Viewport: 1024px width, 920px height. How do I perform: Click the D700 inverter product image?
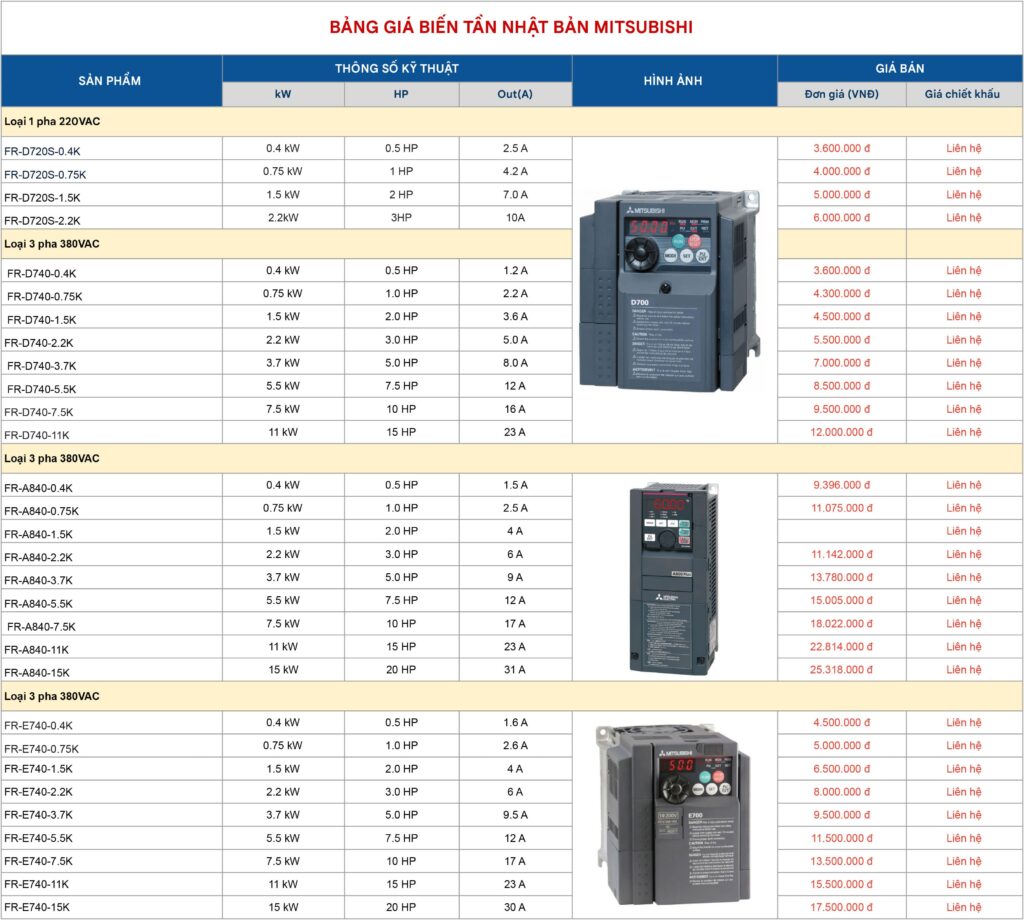coord(672,291)
